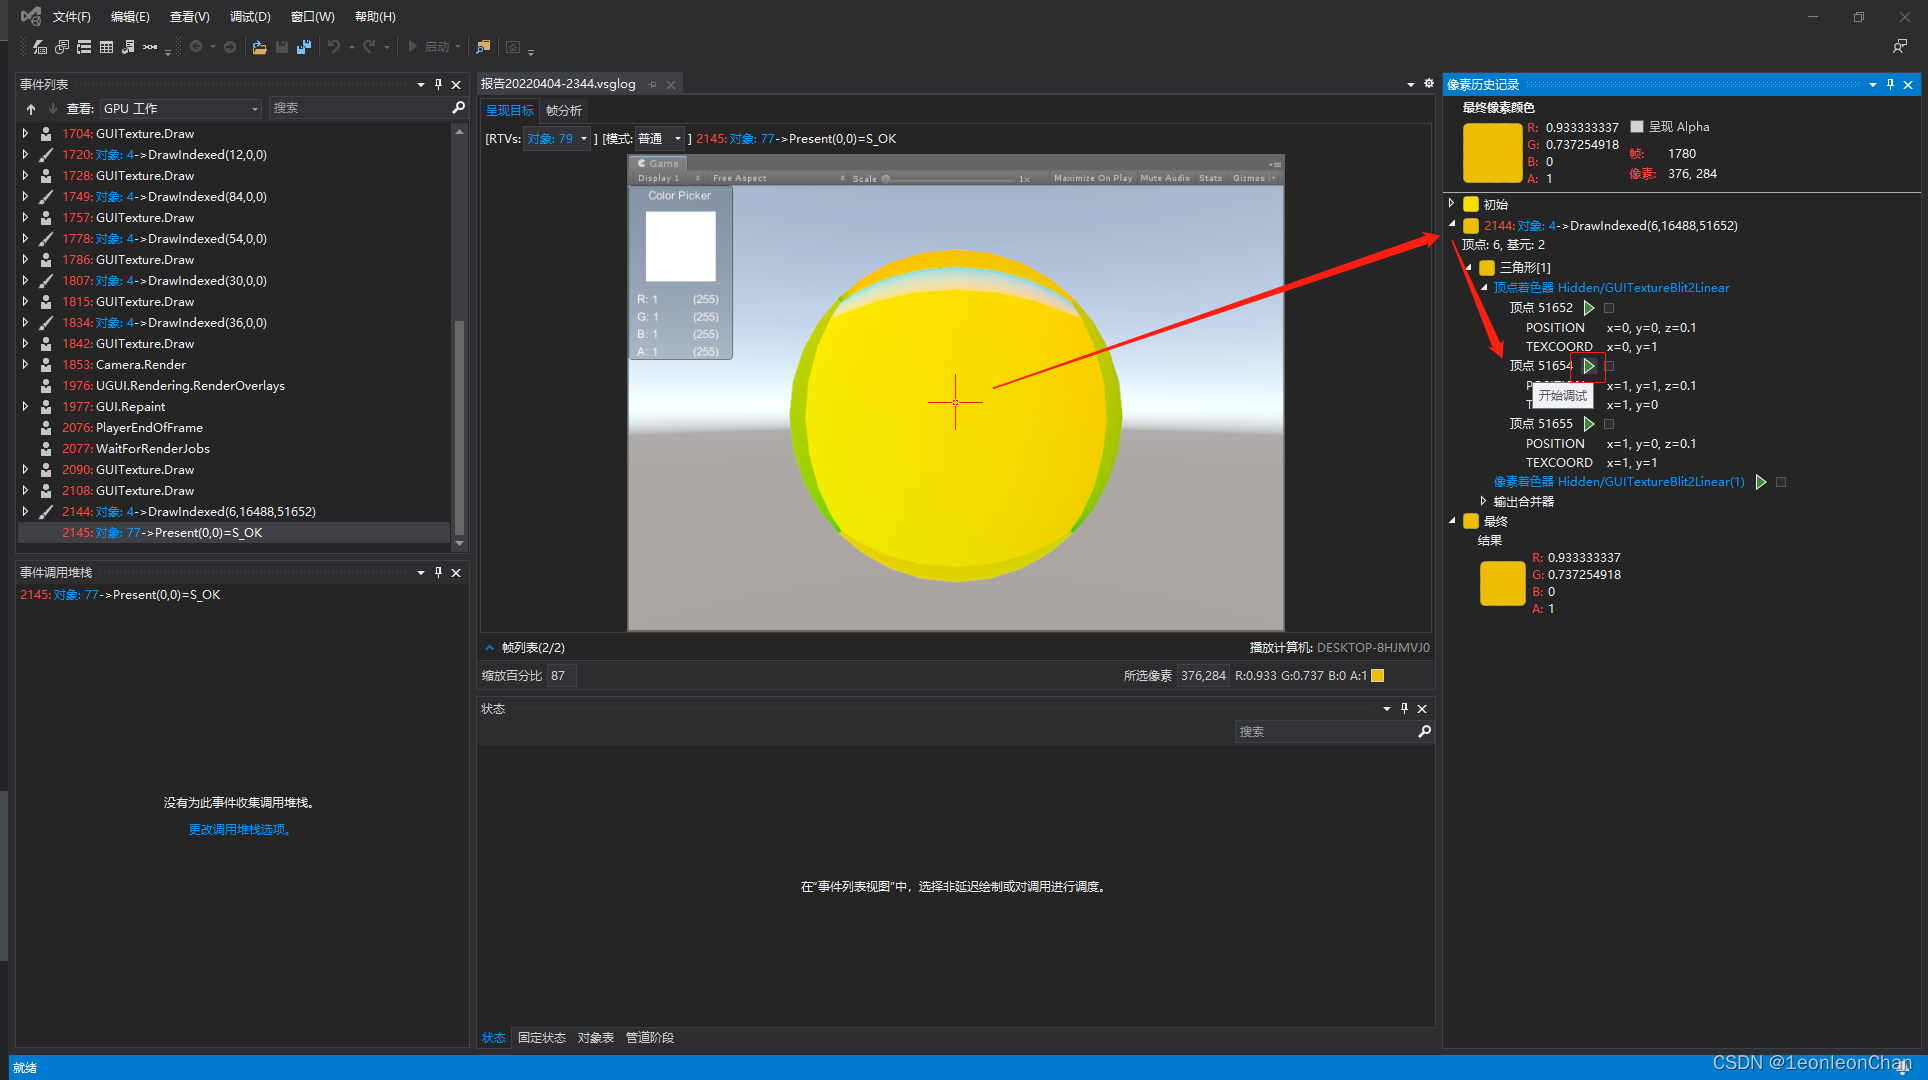This screenshot has height=1080, width=1928.
Task: Click the state panel search magnifier icon
Action: (x=1425, y=732)
